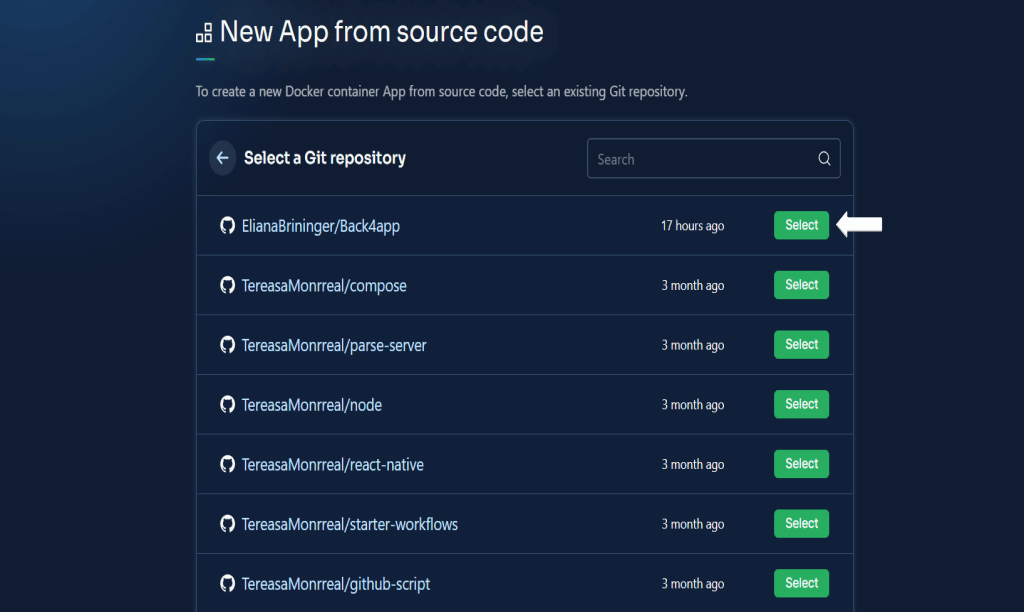Click the TereasaMonrreal/react-native repository name
The width and height of the screenshot is (1024, 612).
(x=332, y=464)
